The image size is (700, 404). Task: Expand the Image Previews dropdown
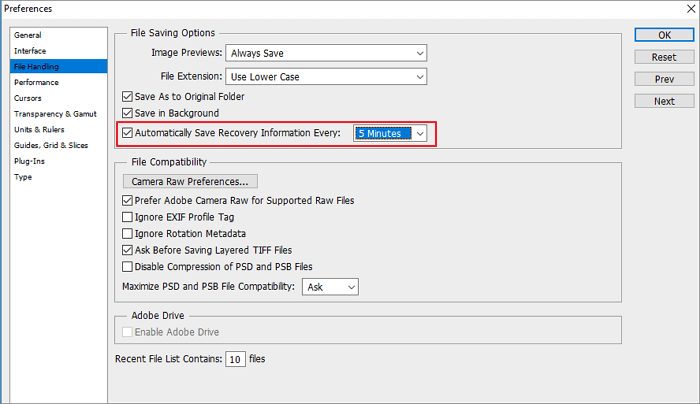326,52
